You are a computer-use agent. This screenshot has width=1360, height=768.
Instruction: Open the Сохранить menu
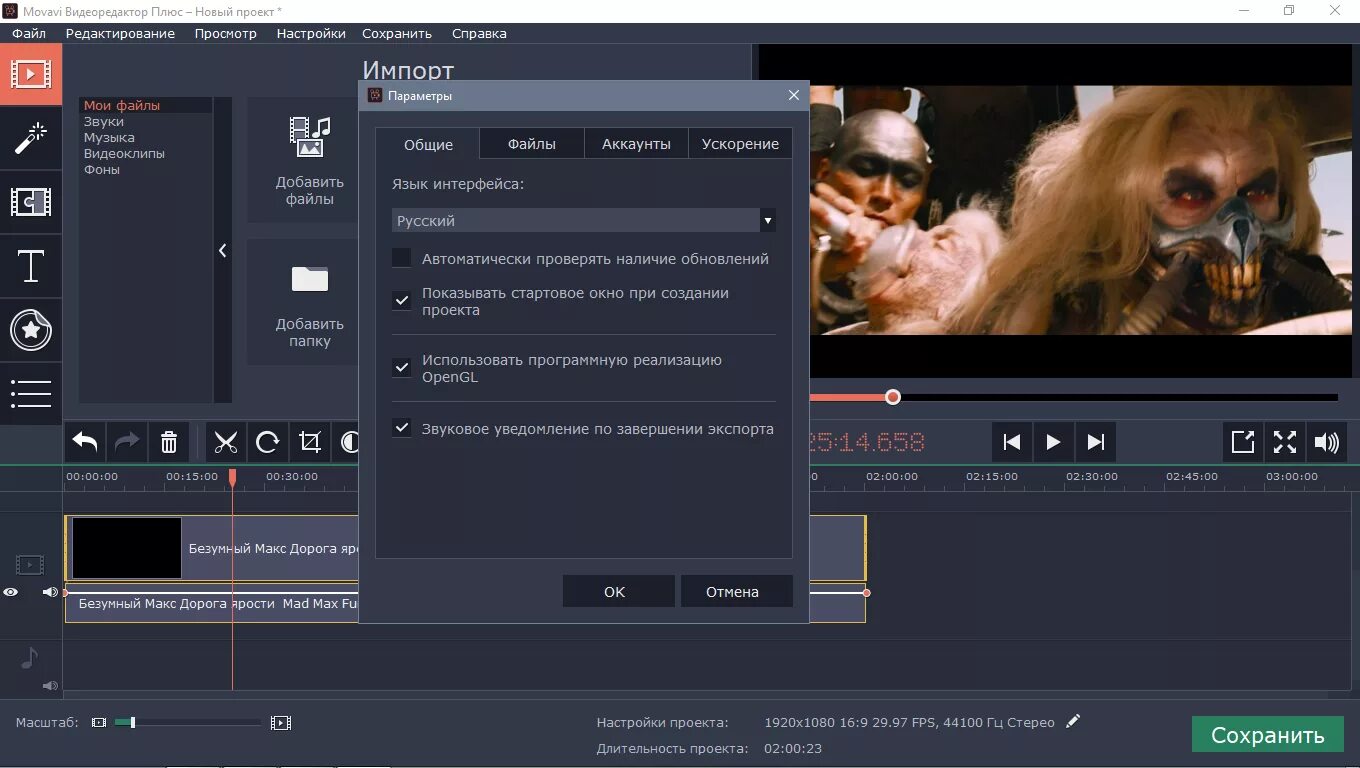[x=397, y=33]
